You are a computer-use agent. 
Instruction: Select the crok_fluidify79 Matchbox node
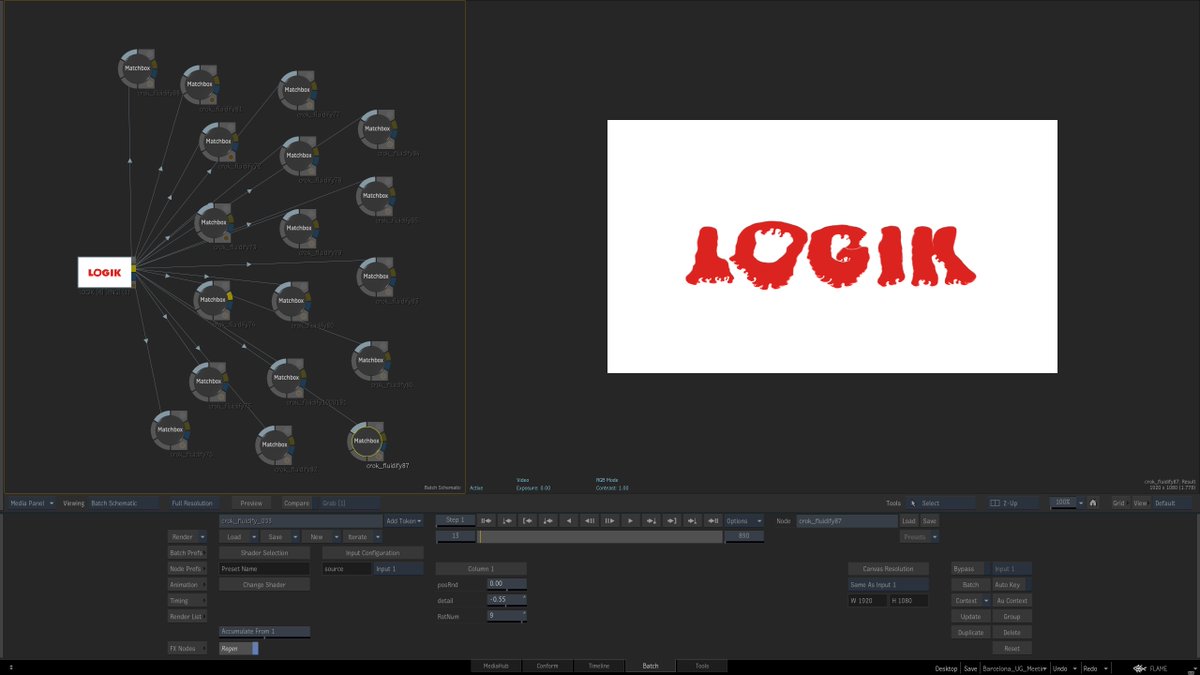298,227
